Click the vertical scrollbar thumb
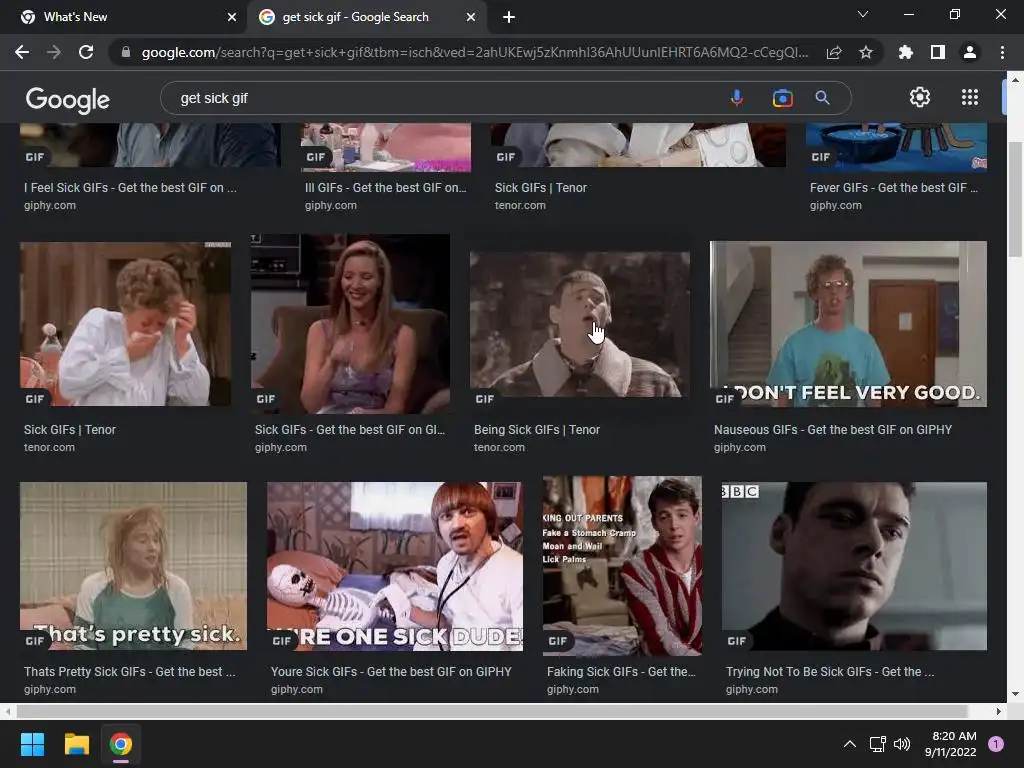 click(x=1014, y=199)
